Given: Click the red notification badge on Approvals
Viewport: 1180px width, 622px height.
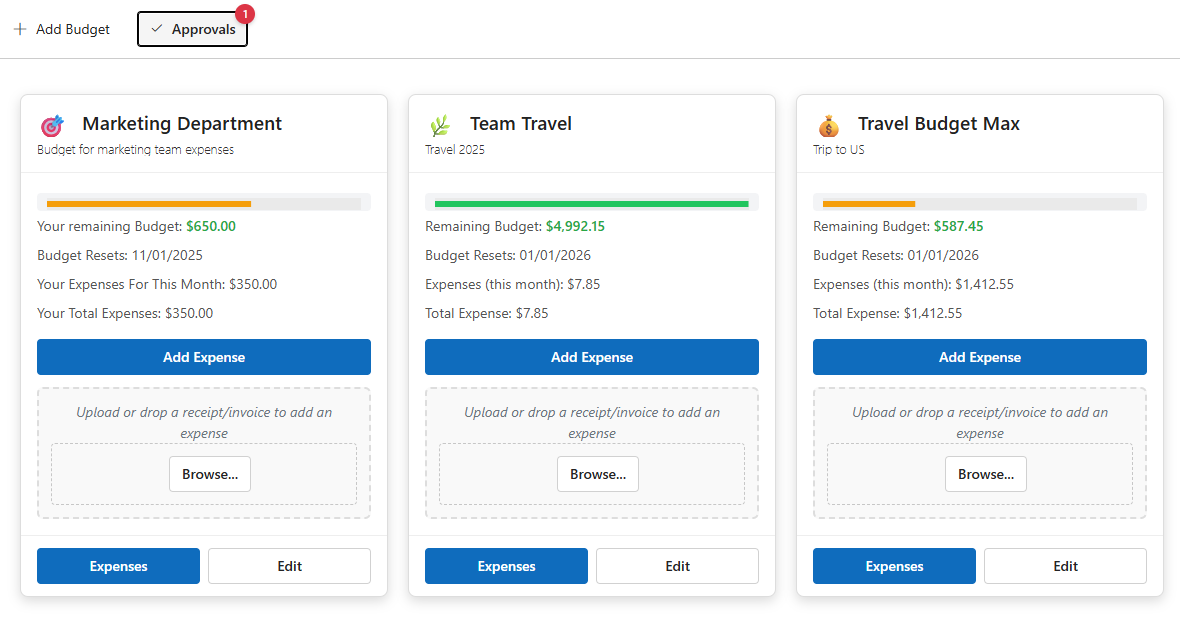Looking at the screenshot, I should pyautogui.click(x=245, y=14).
